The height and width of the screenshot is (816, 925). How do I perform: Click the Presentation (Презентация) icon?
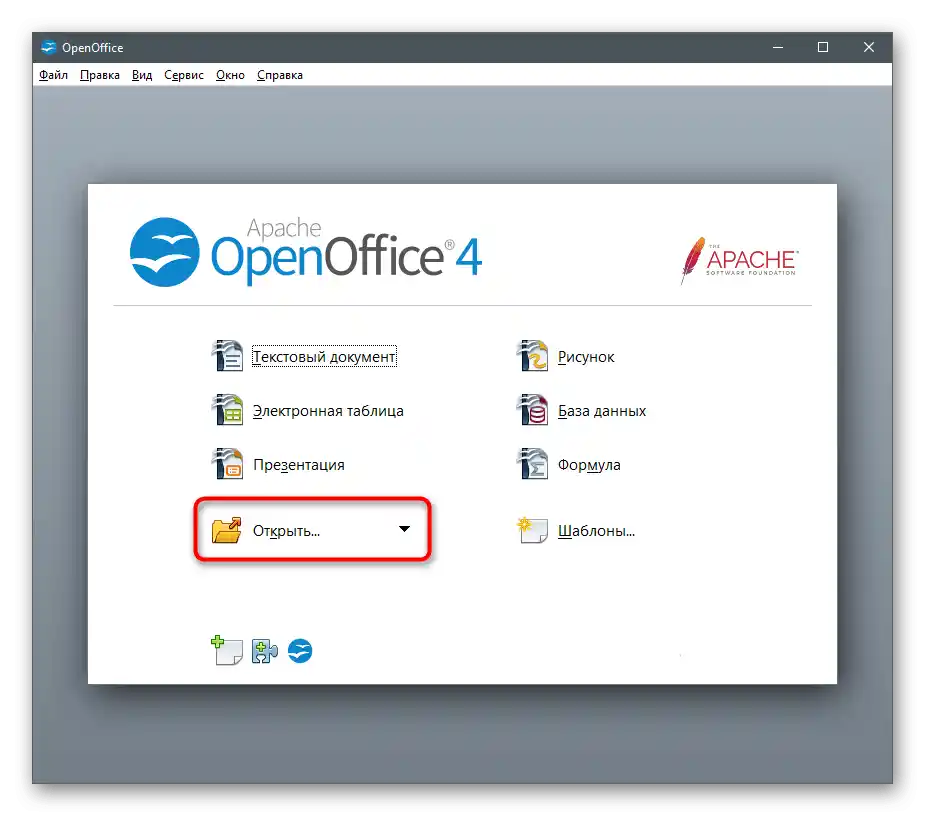pyautogui.click(x=227, y=464)
